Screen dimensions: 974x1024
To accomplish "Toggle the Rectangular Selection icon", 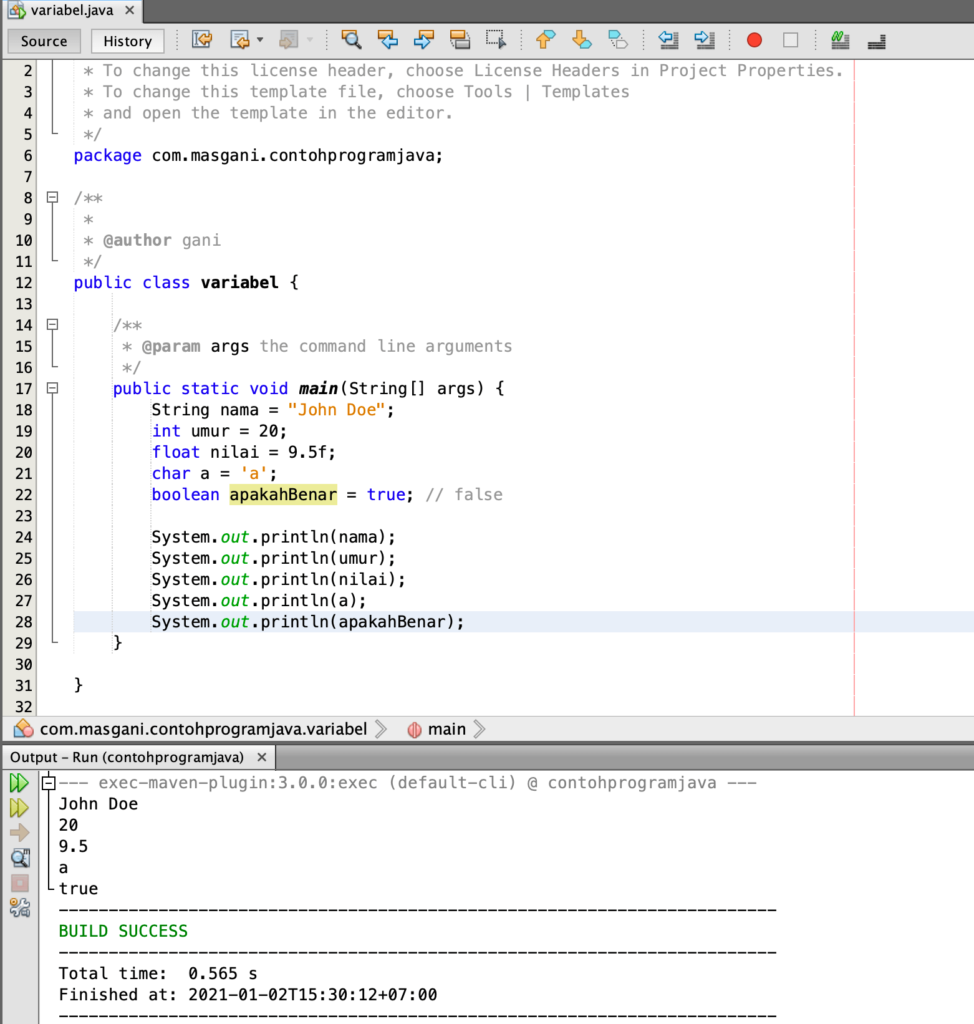I will [496, 40].
